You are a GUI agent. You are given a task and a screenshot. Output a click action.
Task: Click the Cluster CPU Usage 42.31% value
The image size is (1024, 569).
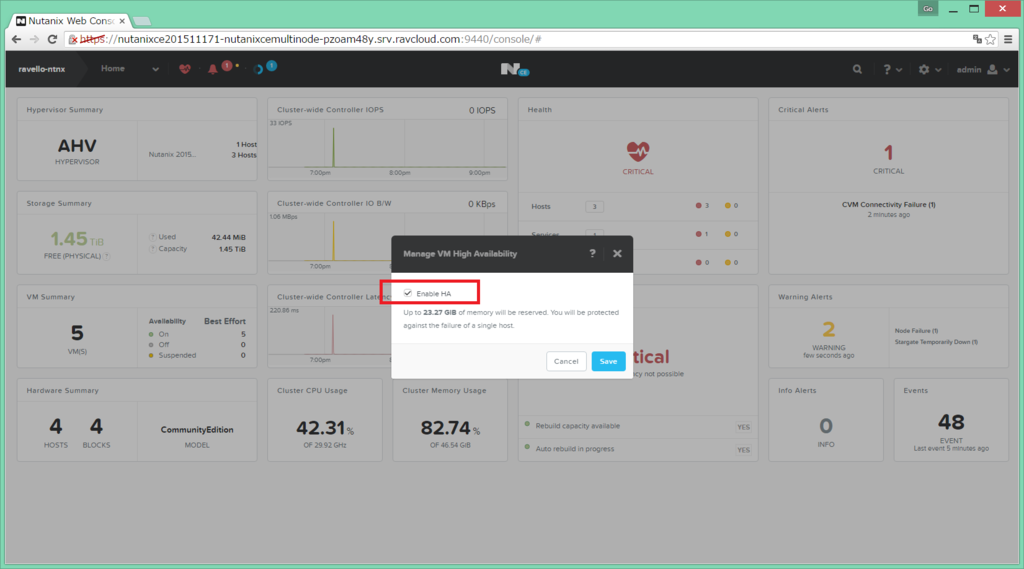point(325,428)
